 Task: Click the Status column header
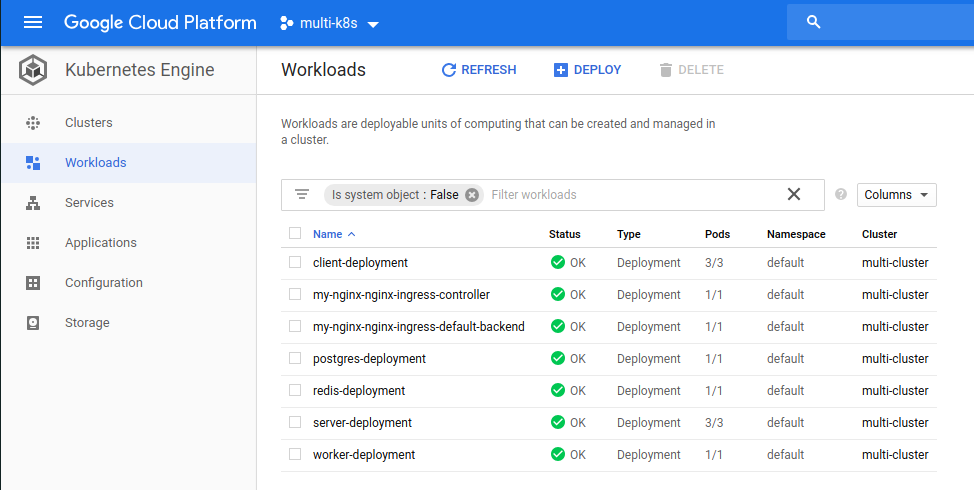pyautogui.click(x=565, y=234)
